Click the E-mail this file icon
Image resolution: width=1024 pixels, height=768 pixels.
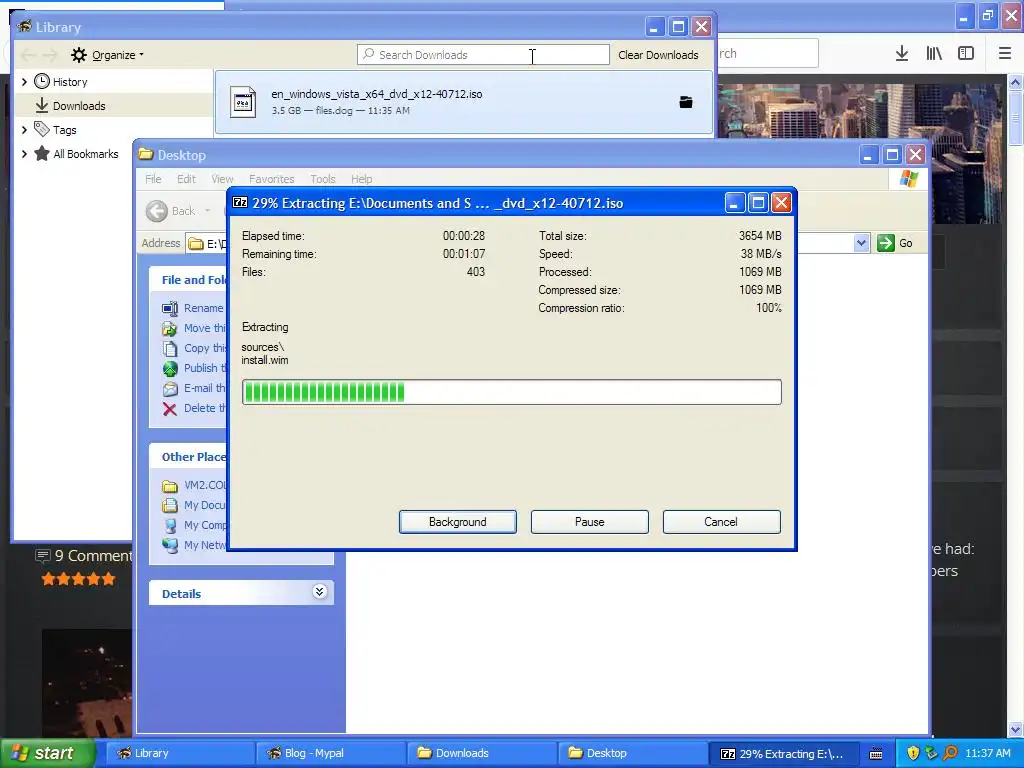click(x=170, y=389)
